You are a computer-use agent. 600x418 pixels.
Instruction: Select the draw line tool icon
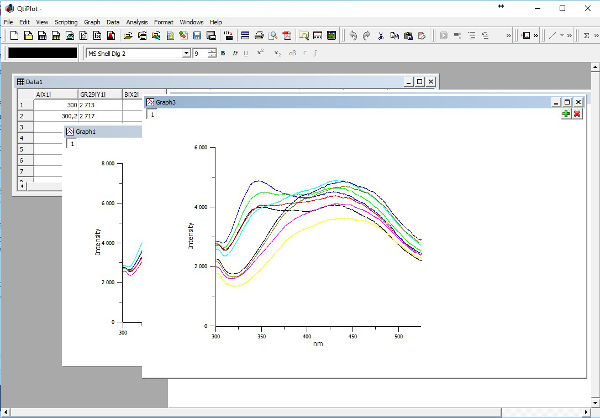pyautogui.click(x=554, y=35)
